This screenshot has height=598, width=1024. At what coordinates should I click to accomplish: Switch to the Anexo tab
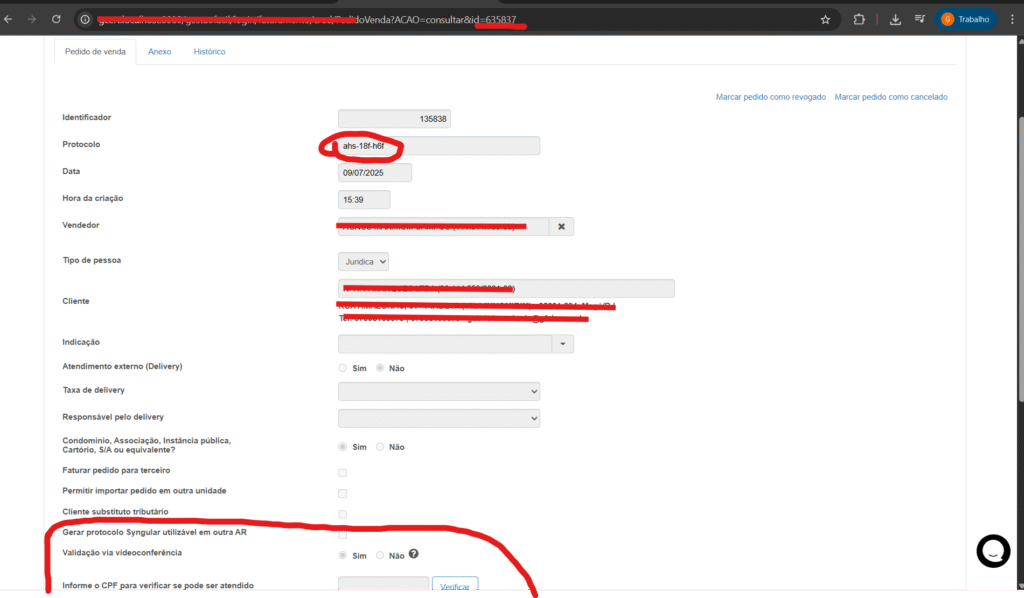point(159,52)
